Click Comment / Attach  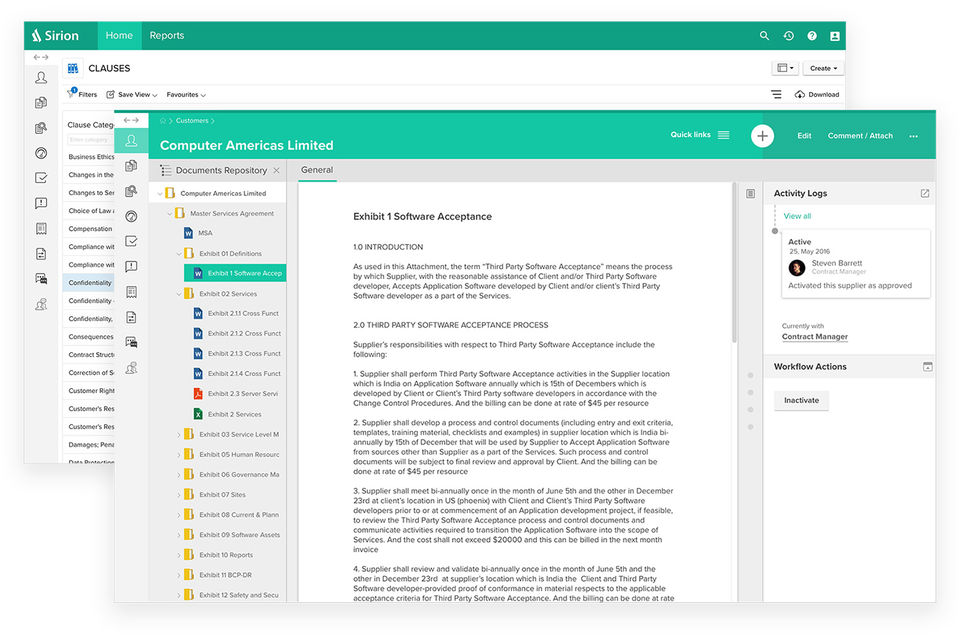(x=860, y=136)
